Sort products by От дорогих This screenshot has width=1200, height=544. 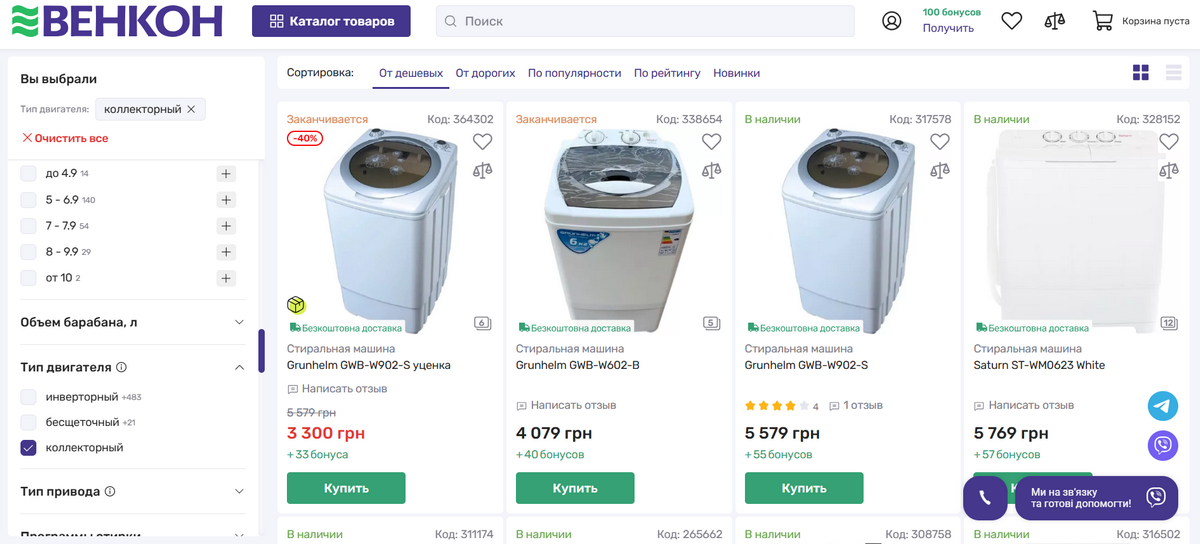(485, 73)
